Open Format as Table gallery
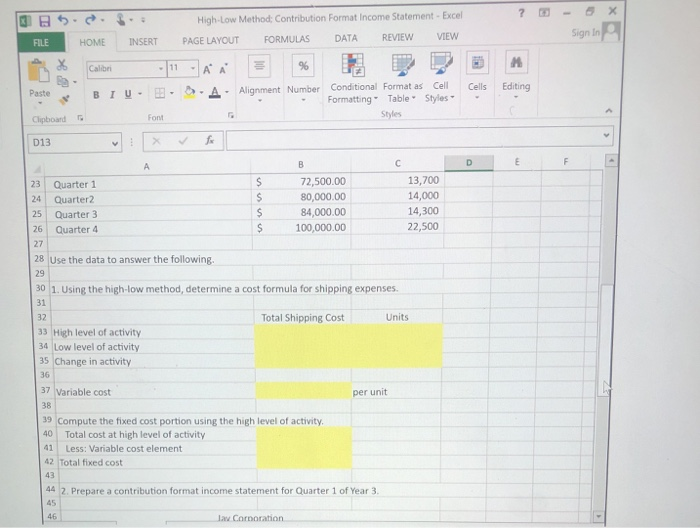 click(403, 79)
